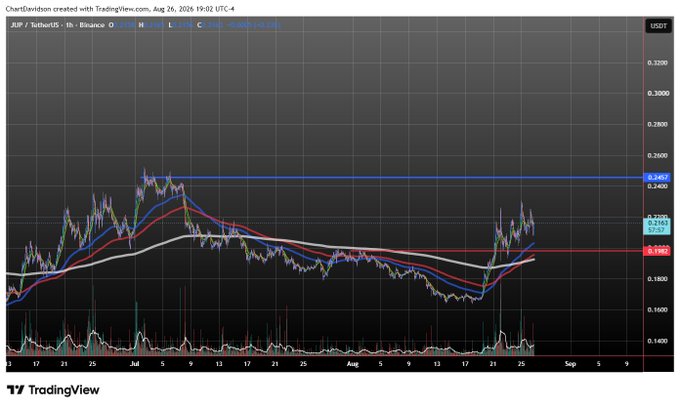Click the current price 0.2163 label
Screen dimensions: 680x408
(x=657, y=226)
